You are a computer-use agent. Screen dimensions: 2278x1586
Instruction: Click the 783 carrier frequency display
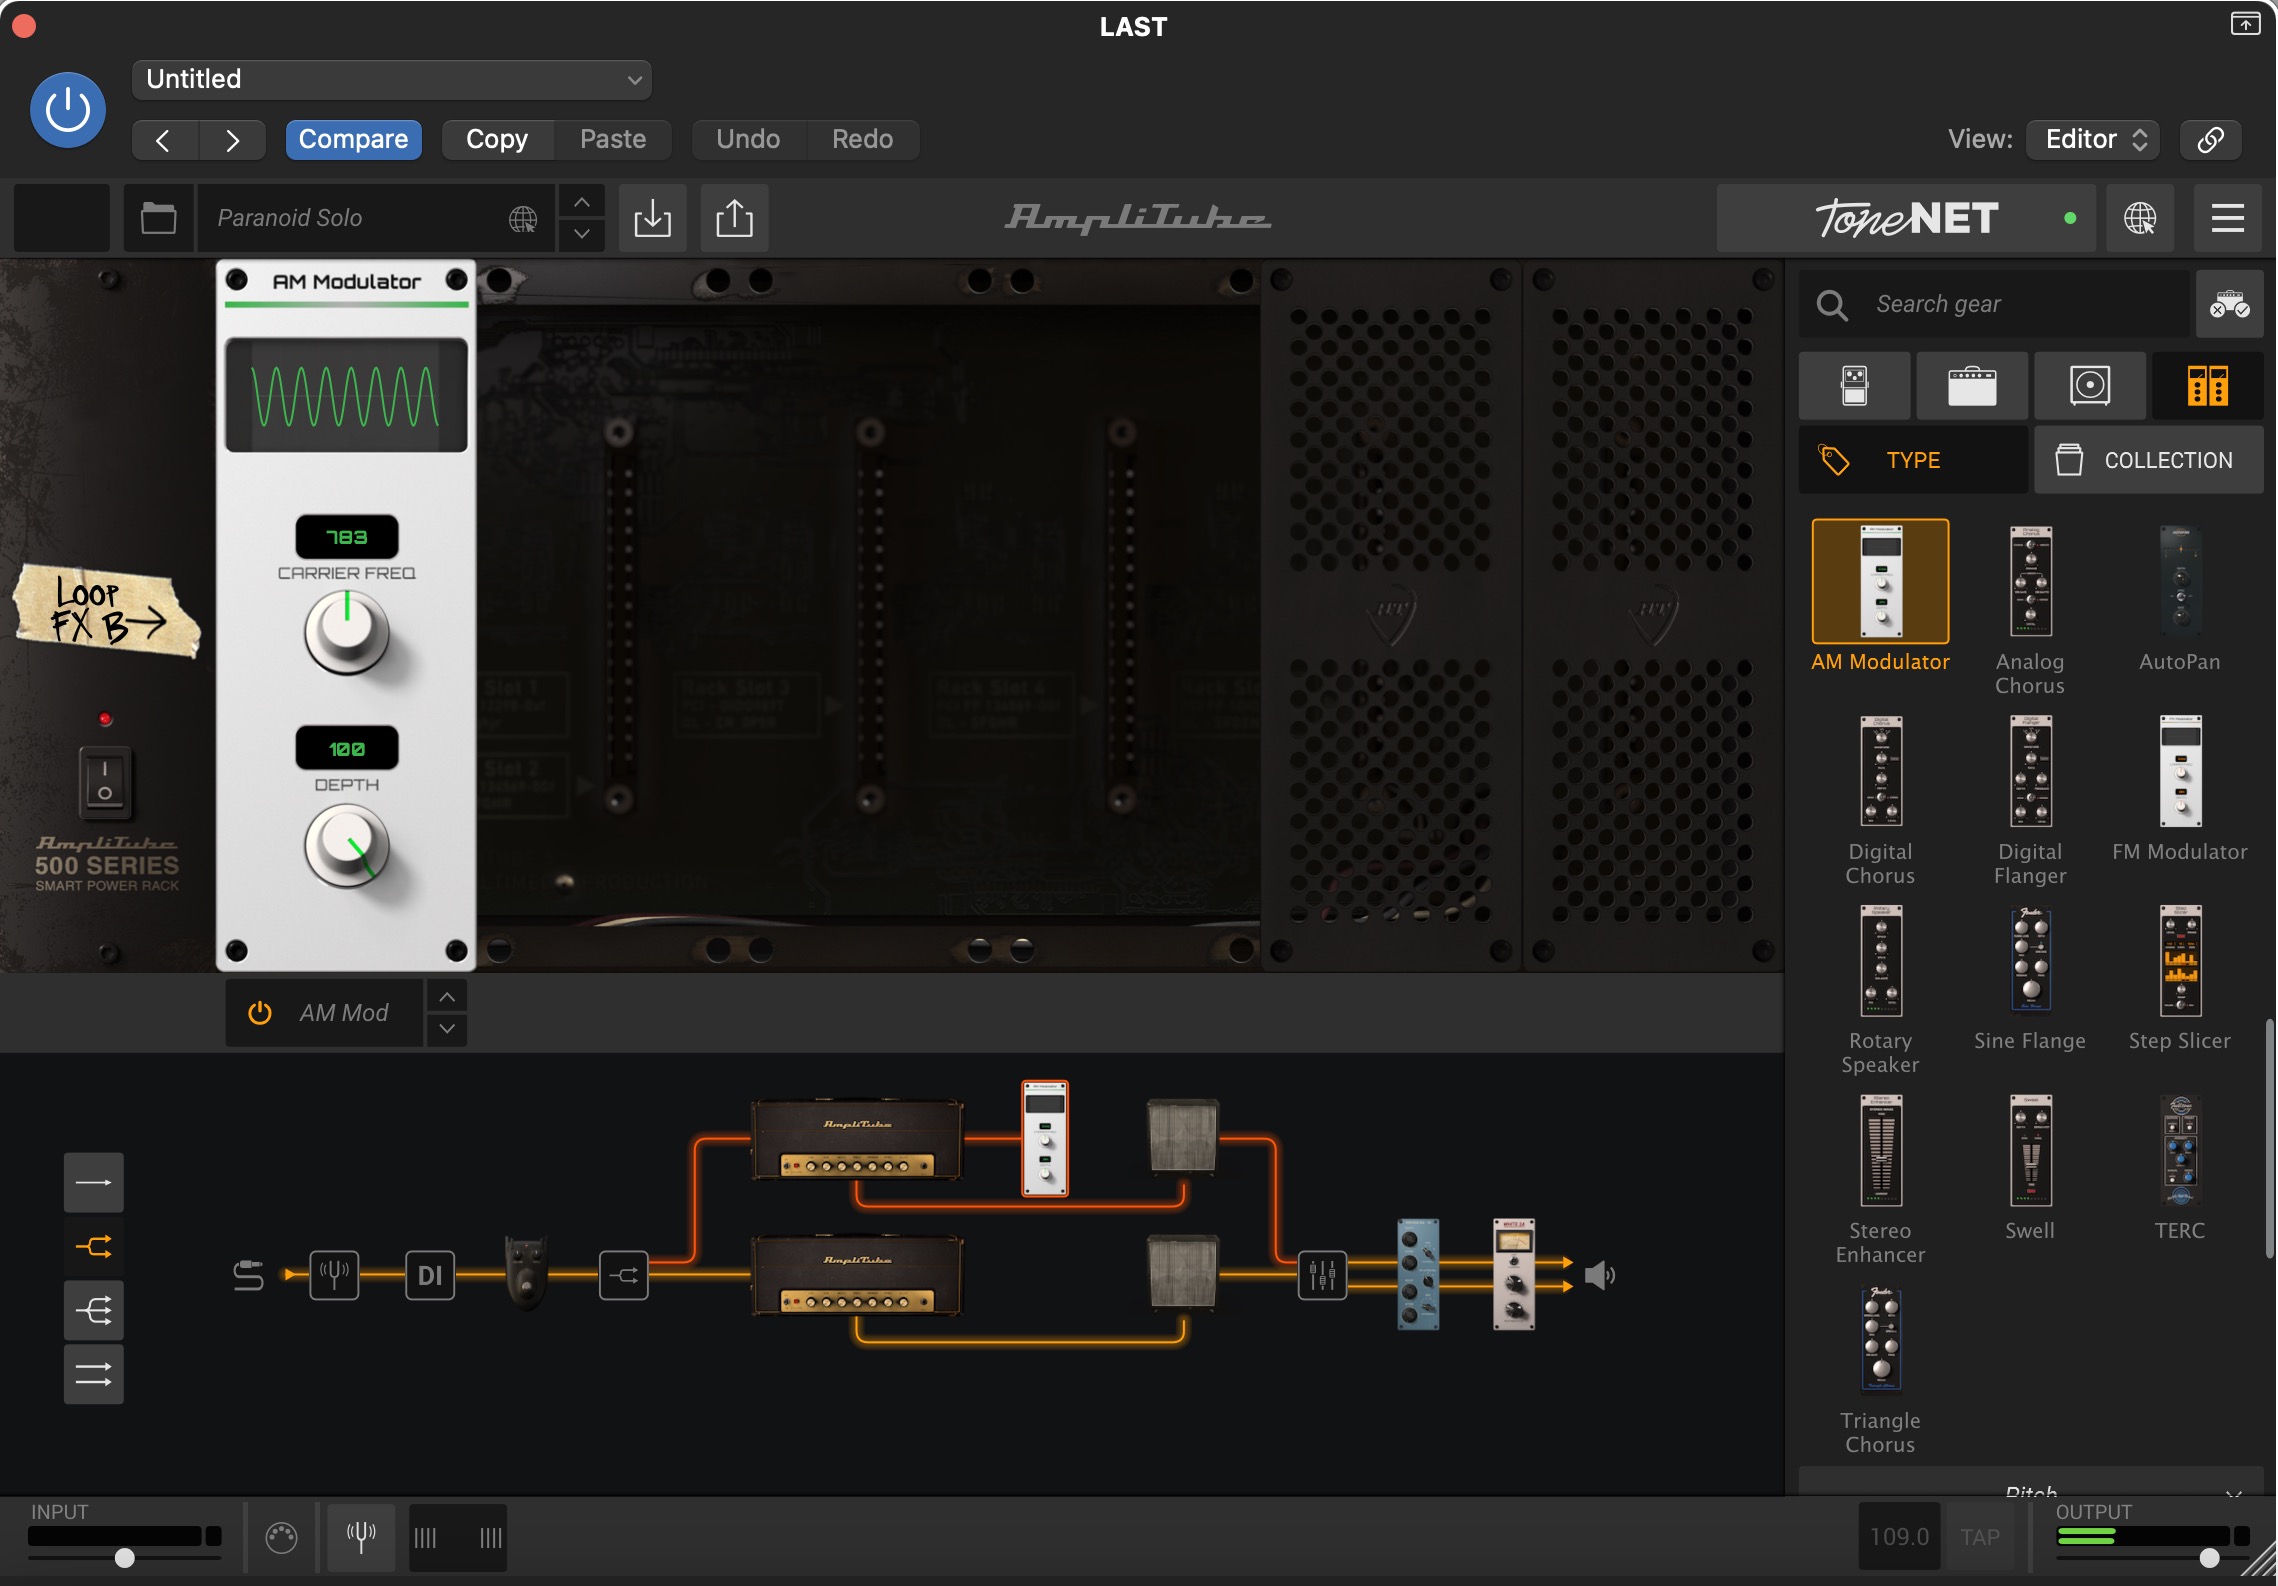(x=347, y=537)
